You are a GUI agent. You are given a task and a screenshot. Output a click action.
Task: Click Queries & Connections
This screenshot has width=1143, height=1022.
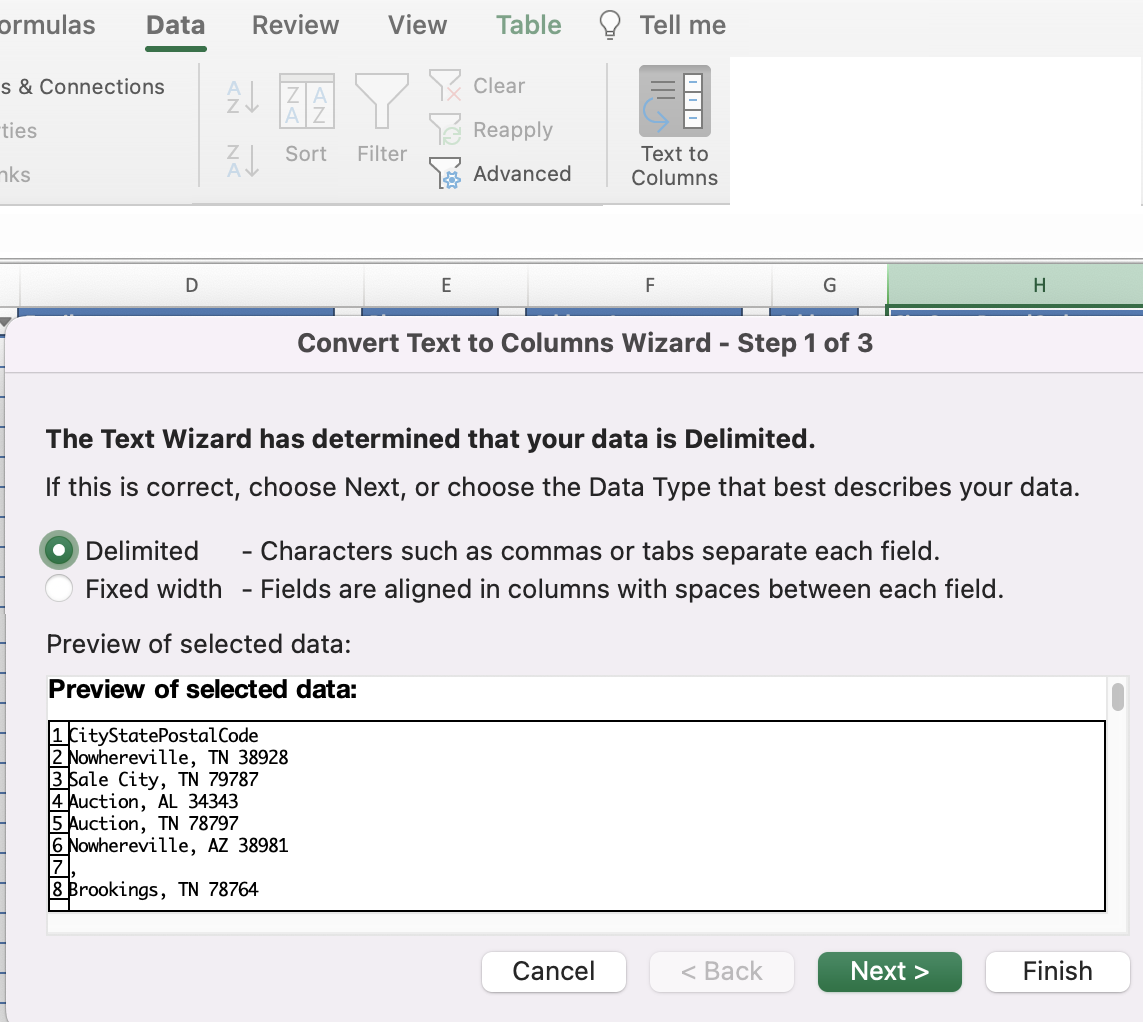click(82, 87)
